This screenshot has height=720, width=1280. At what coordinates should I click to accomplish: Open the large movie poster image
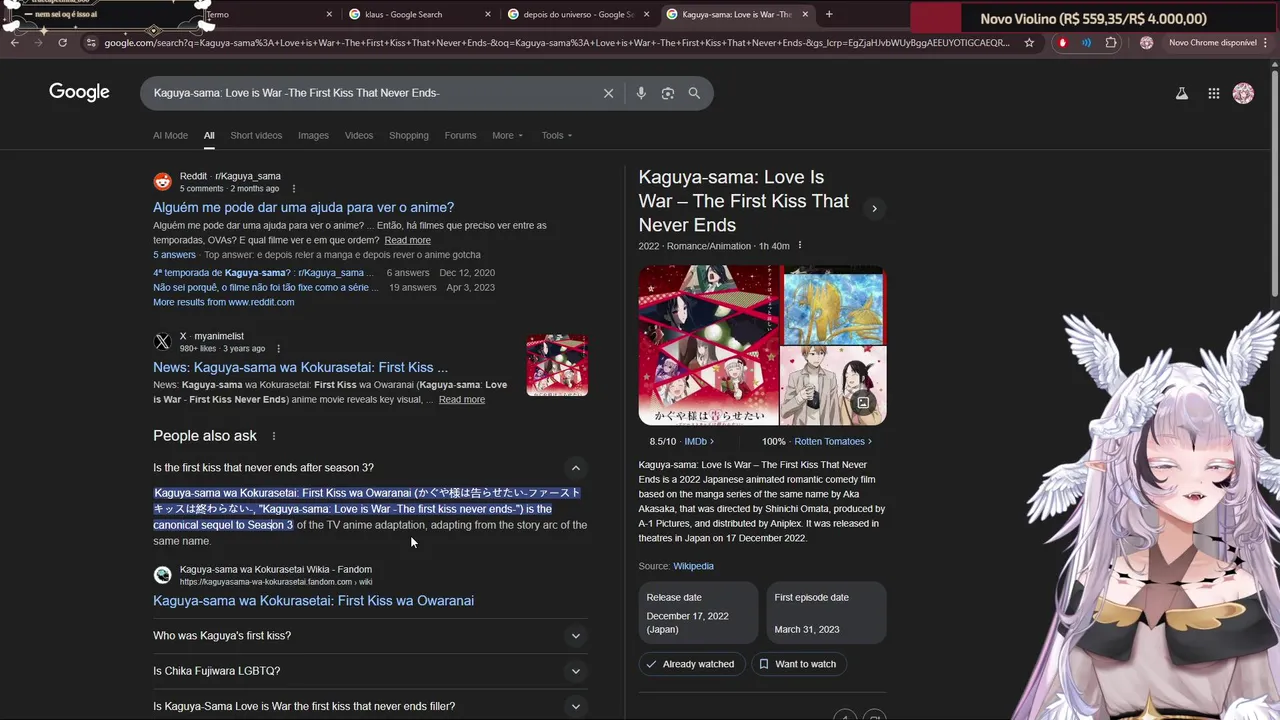click(708, 345)
